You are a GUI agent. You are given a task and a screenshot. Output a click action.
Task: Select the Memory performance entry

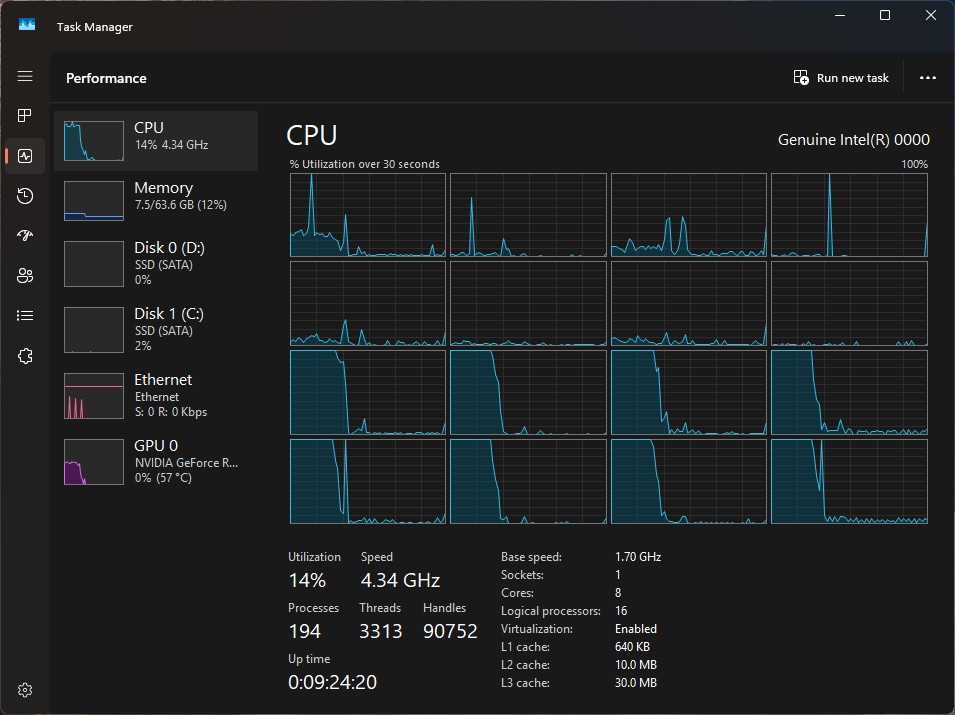point(156,201)
